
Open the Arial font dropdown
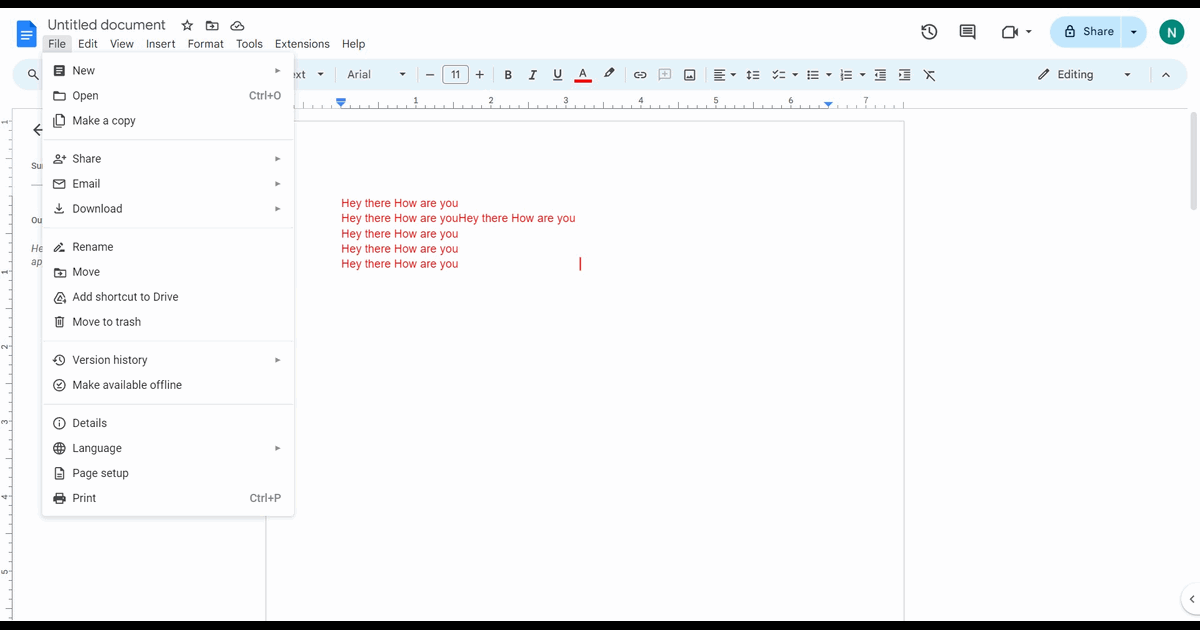tap(377, 75)
